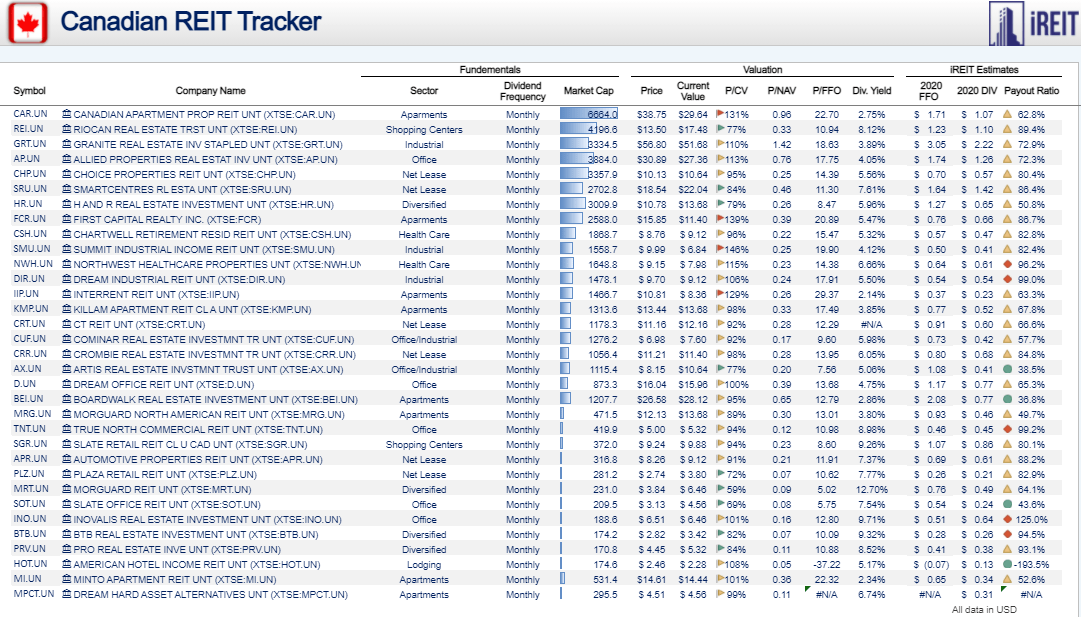This screenshot has height=617, width=1081.
Task: Select the Valuation group header
Action: 762,70
